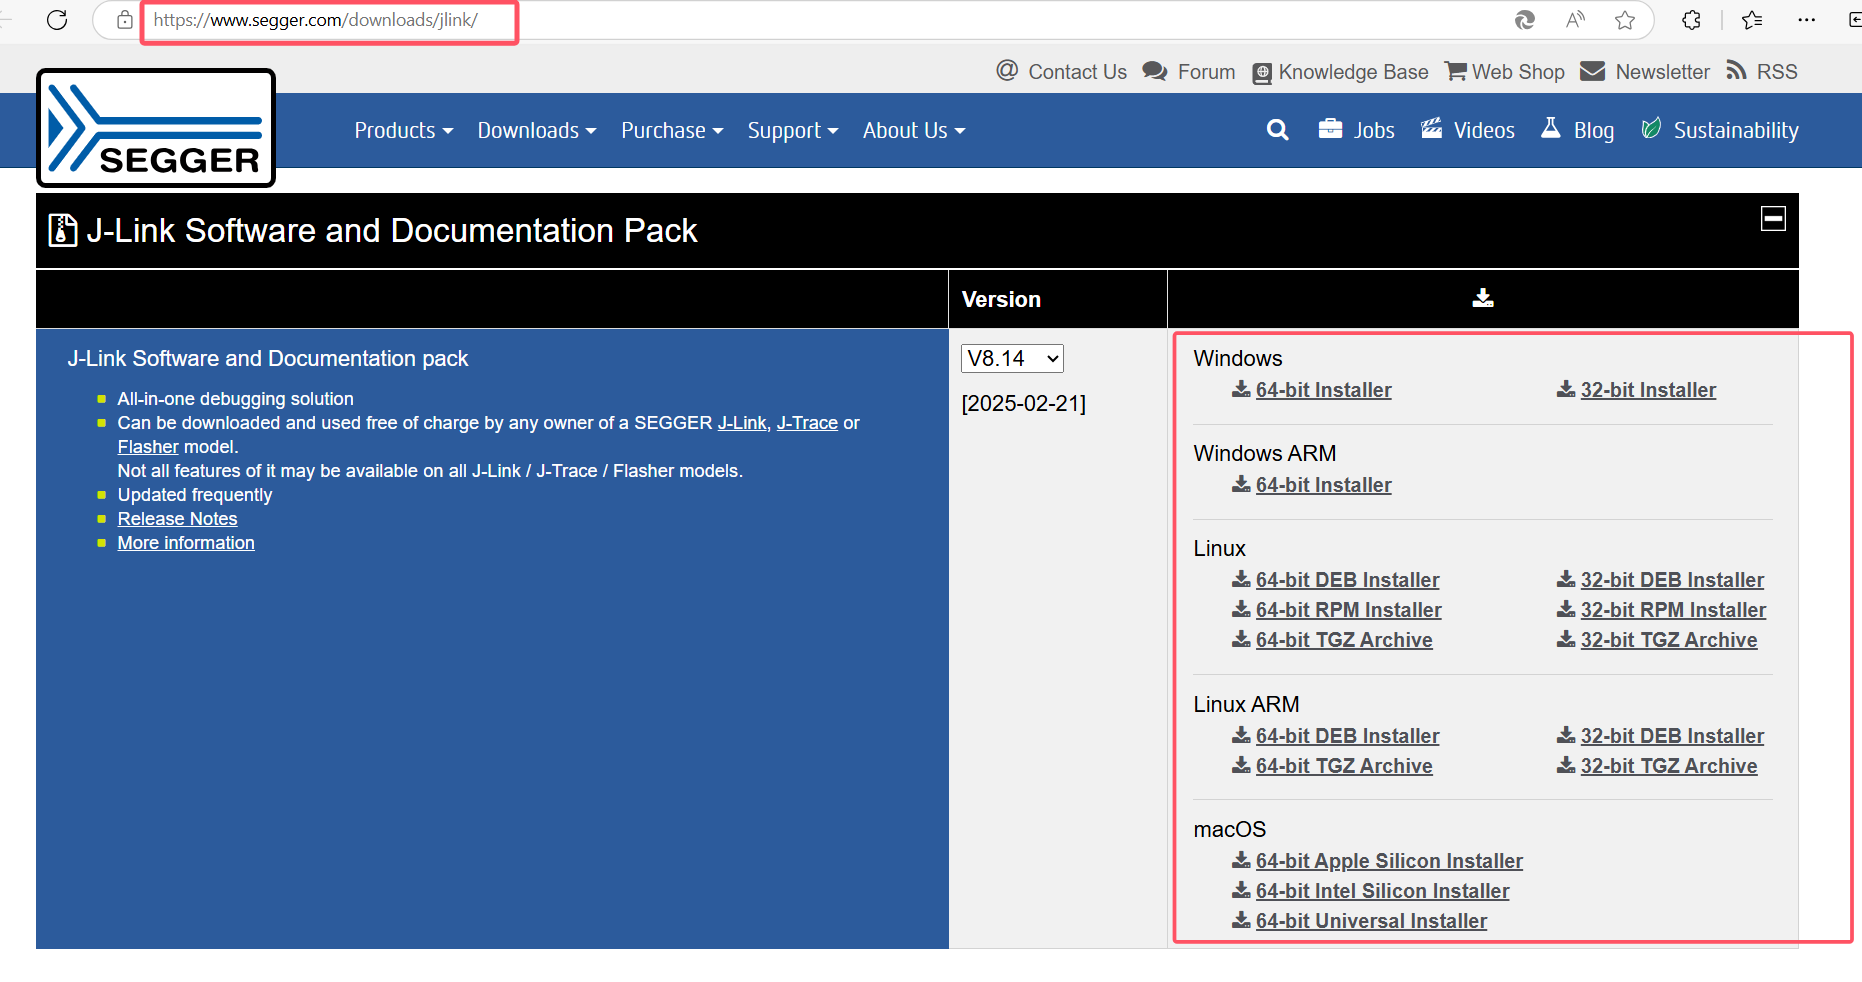Go to the Videos page
Image resolution: width=1862 pixels, height=982 pixels.
[1484, 130]
